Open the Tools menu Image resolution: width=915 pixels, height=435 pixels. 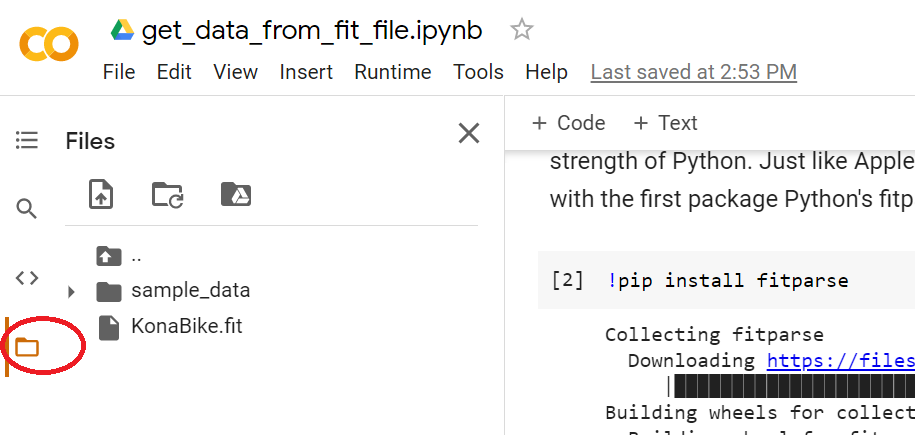click(479, 72)
